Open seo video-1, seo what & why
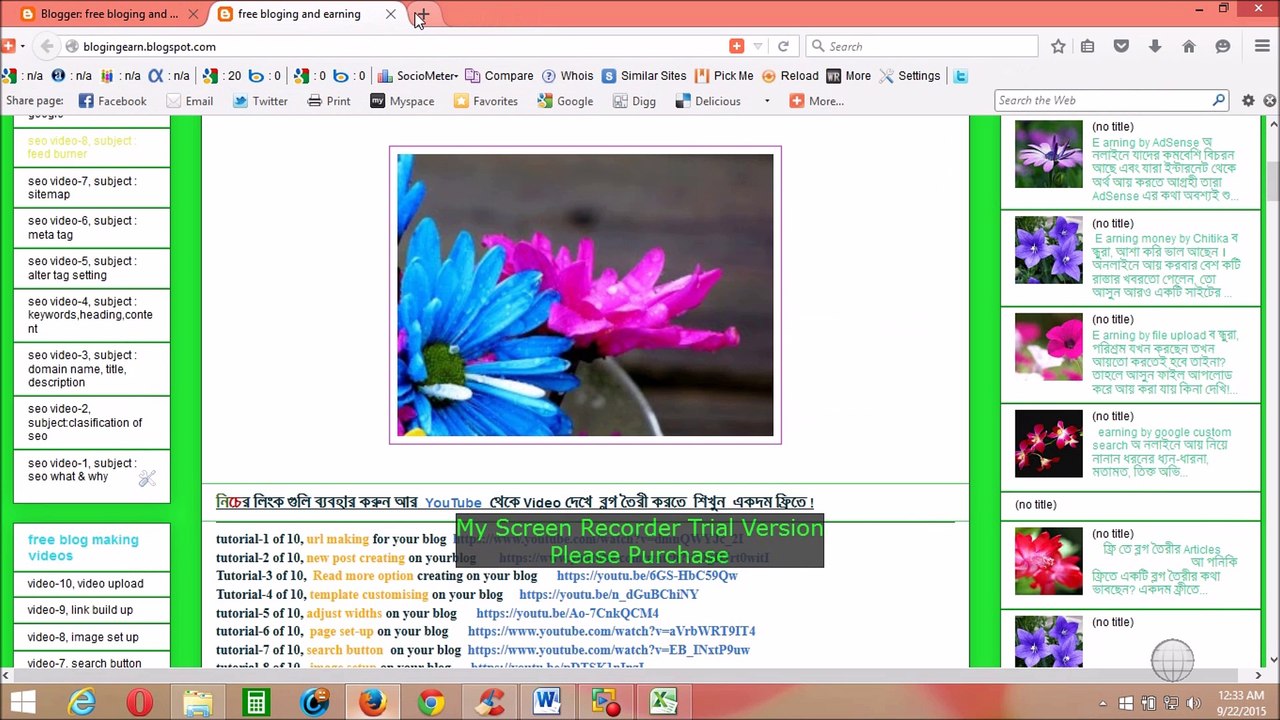The height and width of the screenshot is (720, 1280). click(x=82, y=470)
